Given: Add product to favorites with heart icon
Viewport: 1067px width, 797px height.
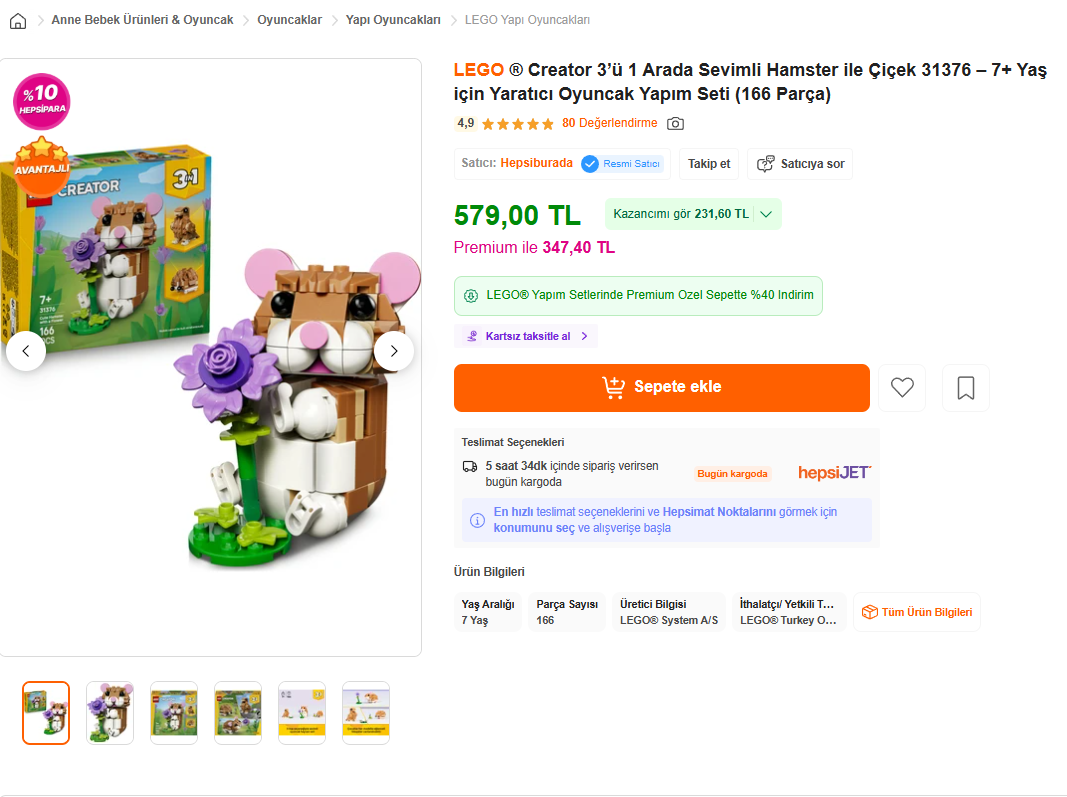Looking at the screenshot, I should pyautogui.click(x=902, y=388).
